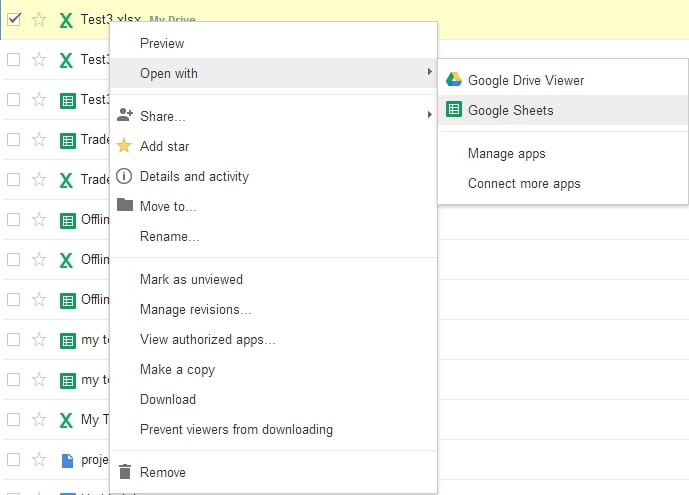Click the Excel icon of the checked Test3.xlsx row
The width and height of the screenshot is (689, 495).
66,20
